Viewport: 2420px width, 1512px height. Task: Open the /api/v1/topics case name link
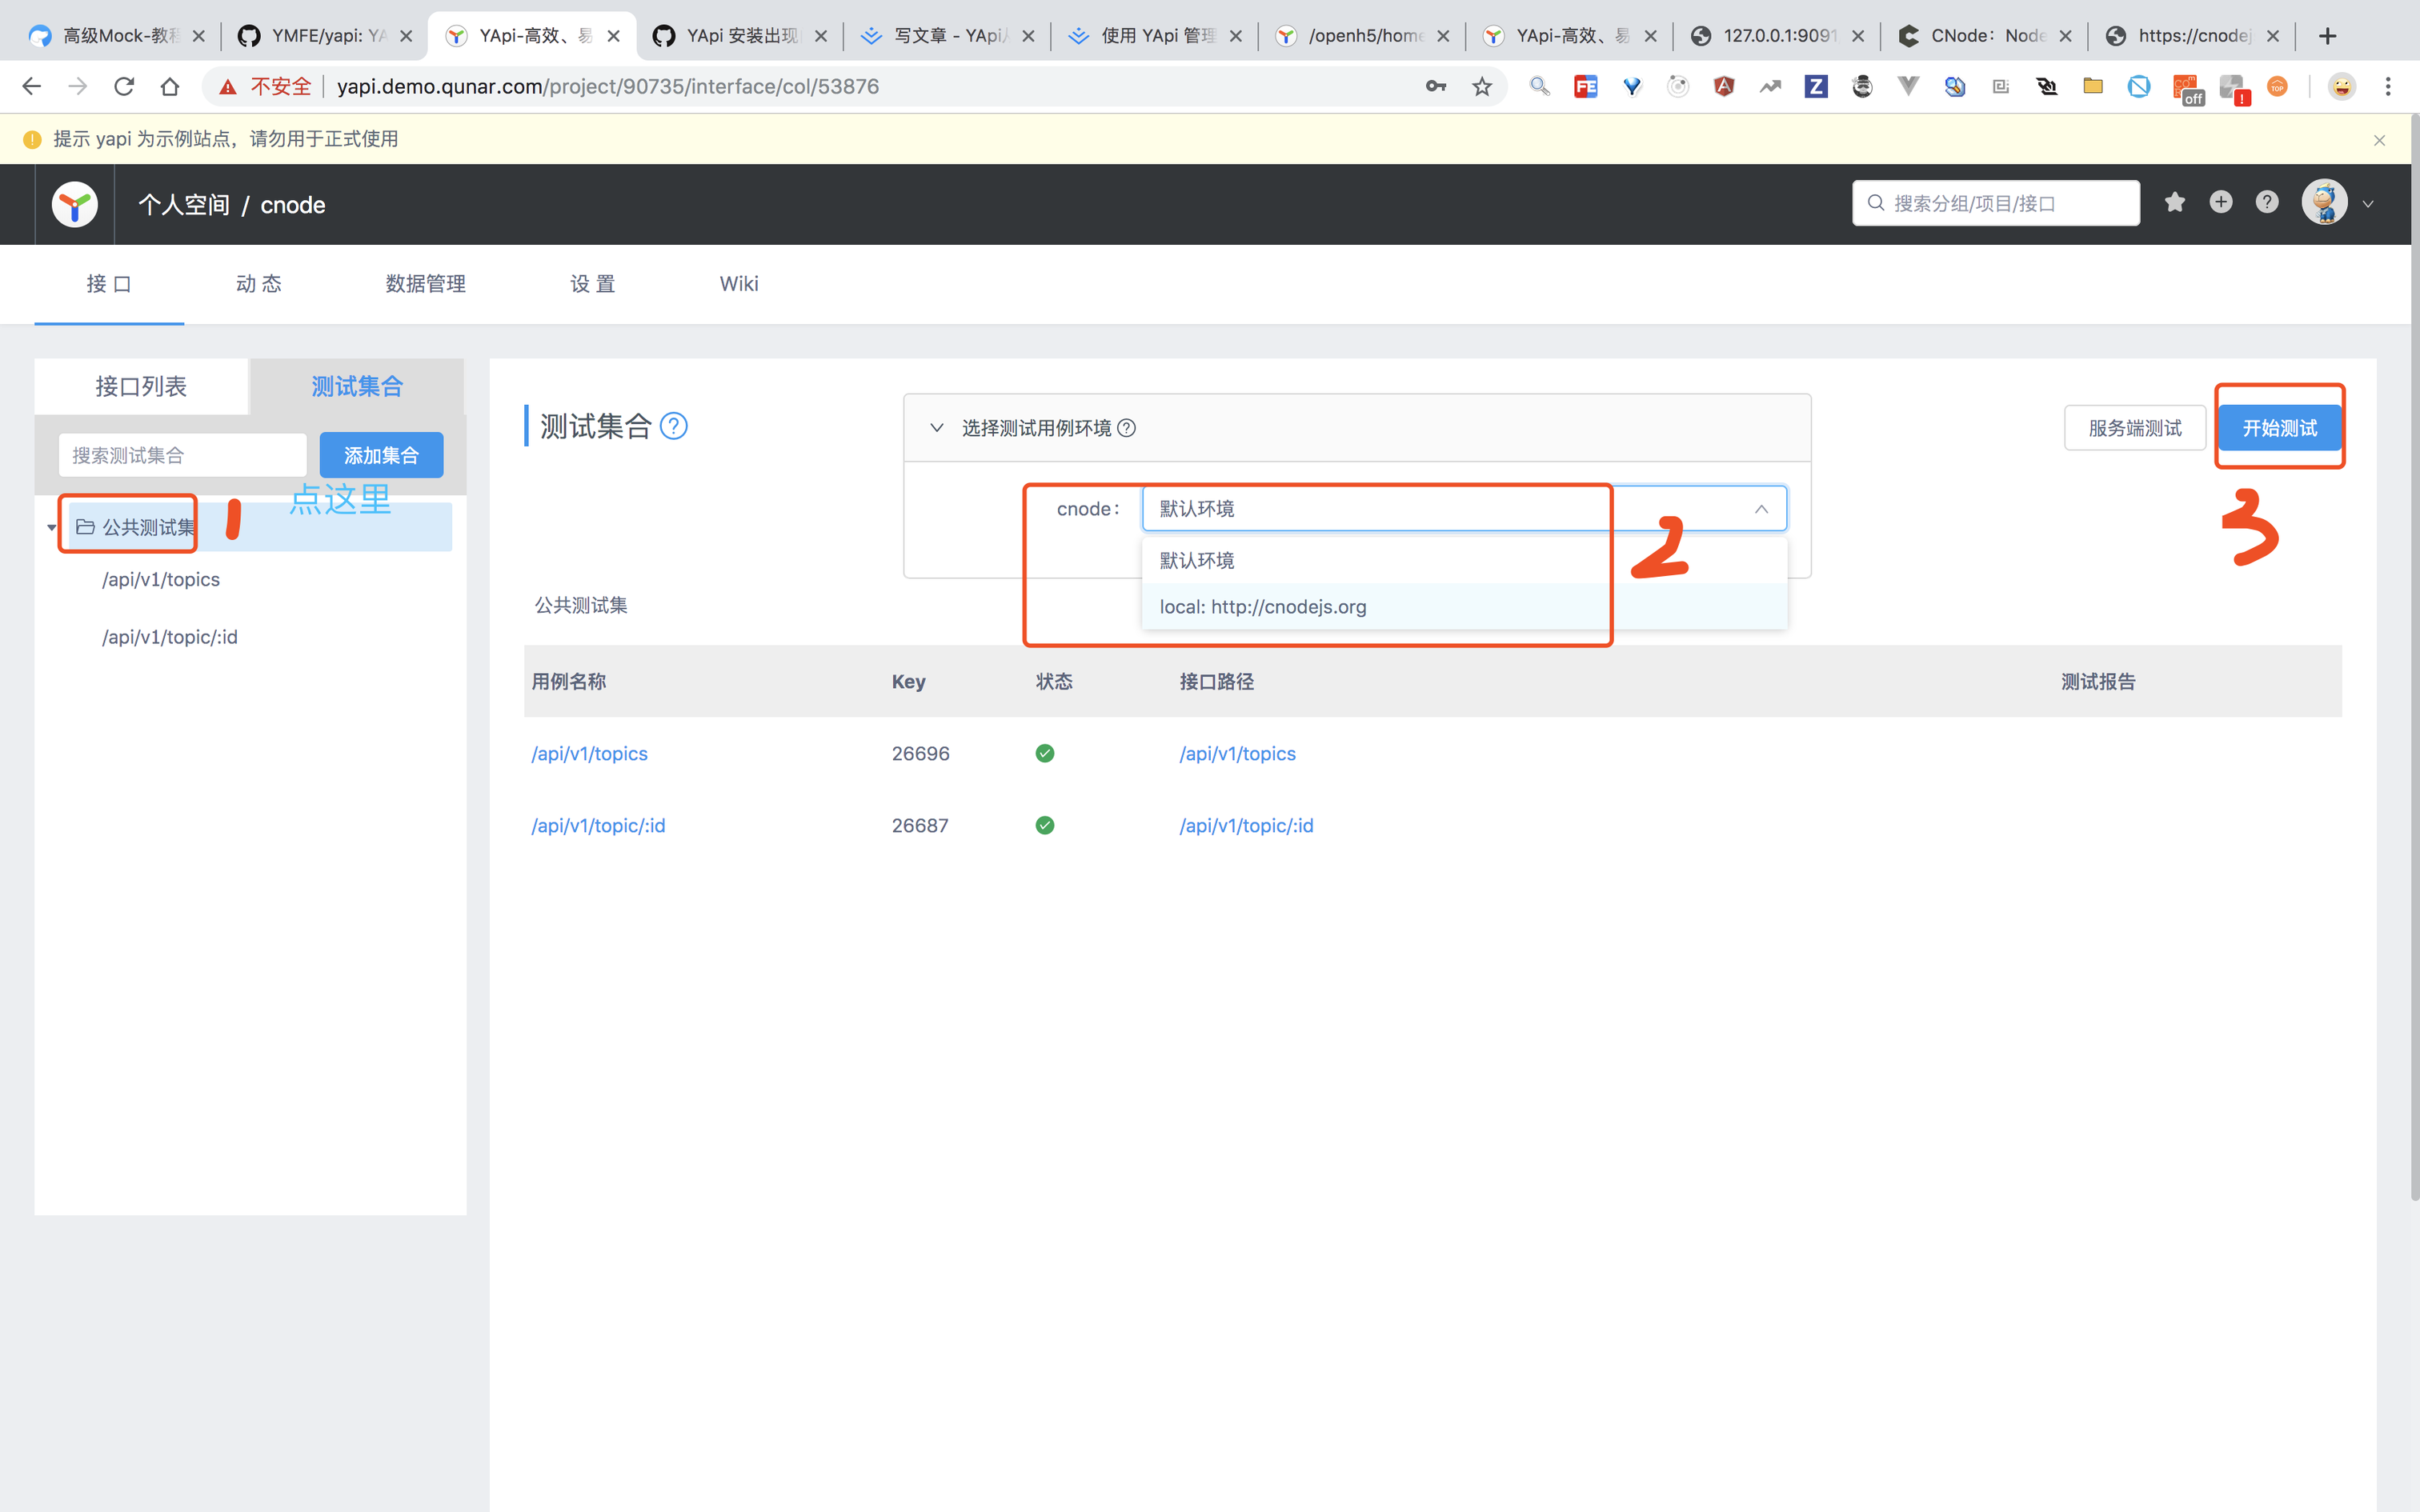pyautogui.click(x=590, y=753)
